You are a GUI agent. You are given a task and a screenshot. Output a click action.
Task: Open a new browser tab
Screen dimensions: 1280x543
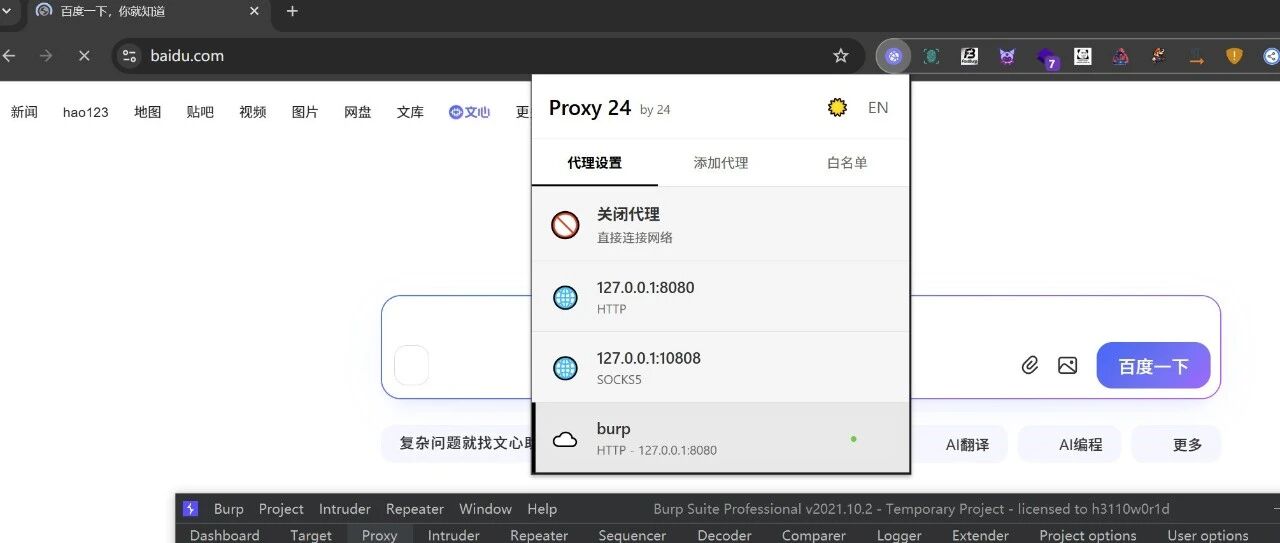click(292, 11)
